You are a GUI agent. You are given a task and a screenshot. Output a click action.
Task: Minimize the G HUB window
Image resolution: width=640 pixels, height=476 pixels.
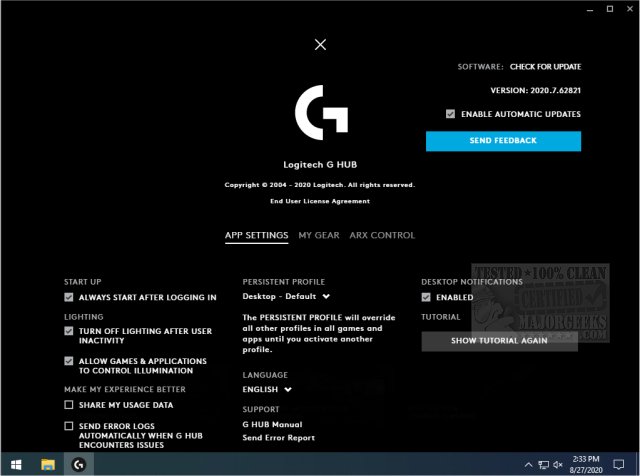pos(590,9)
